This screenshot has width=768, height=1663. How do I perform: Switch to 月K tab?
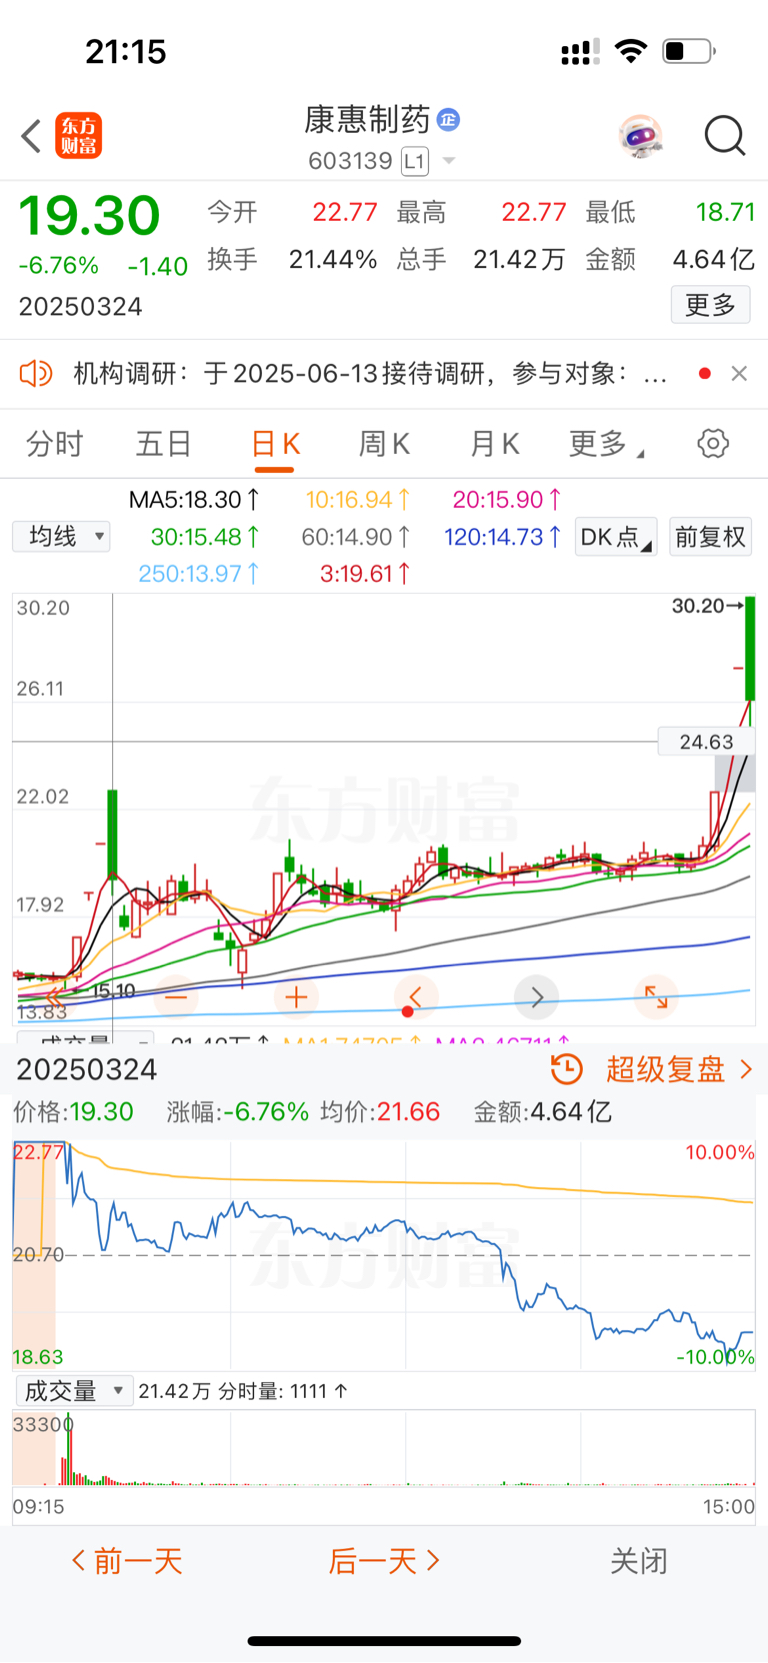[494, 444]
